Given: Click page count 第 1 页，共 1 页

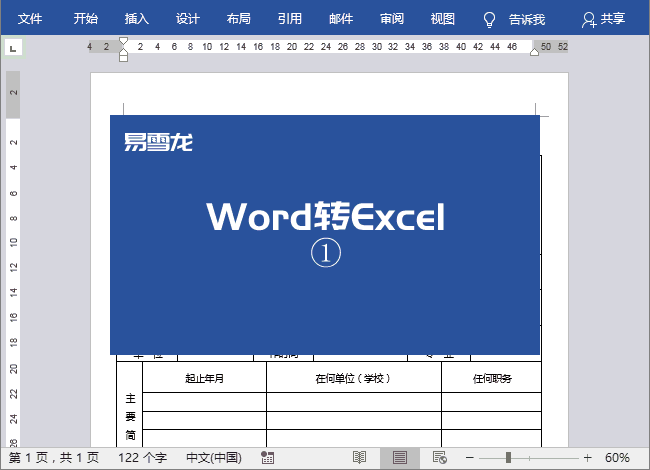Looking at the screenshot, I should pyautogui.click(x=54, y=458).
